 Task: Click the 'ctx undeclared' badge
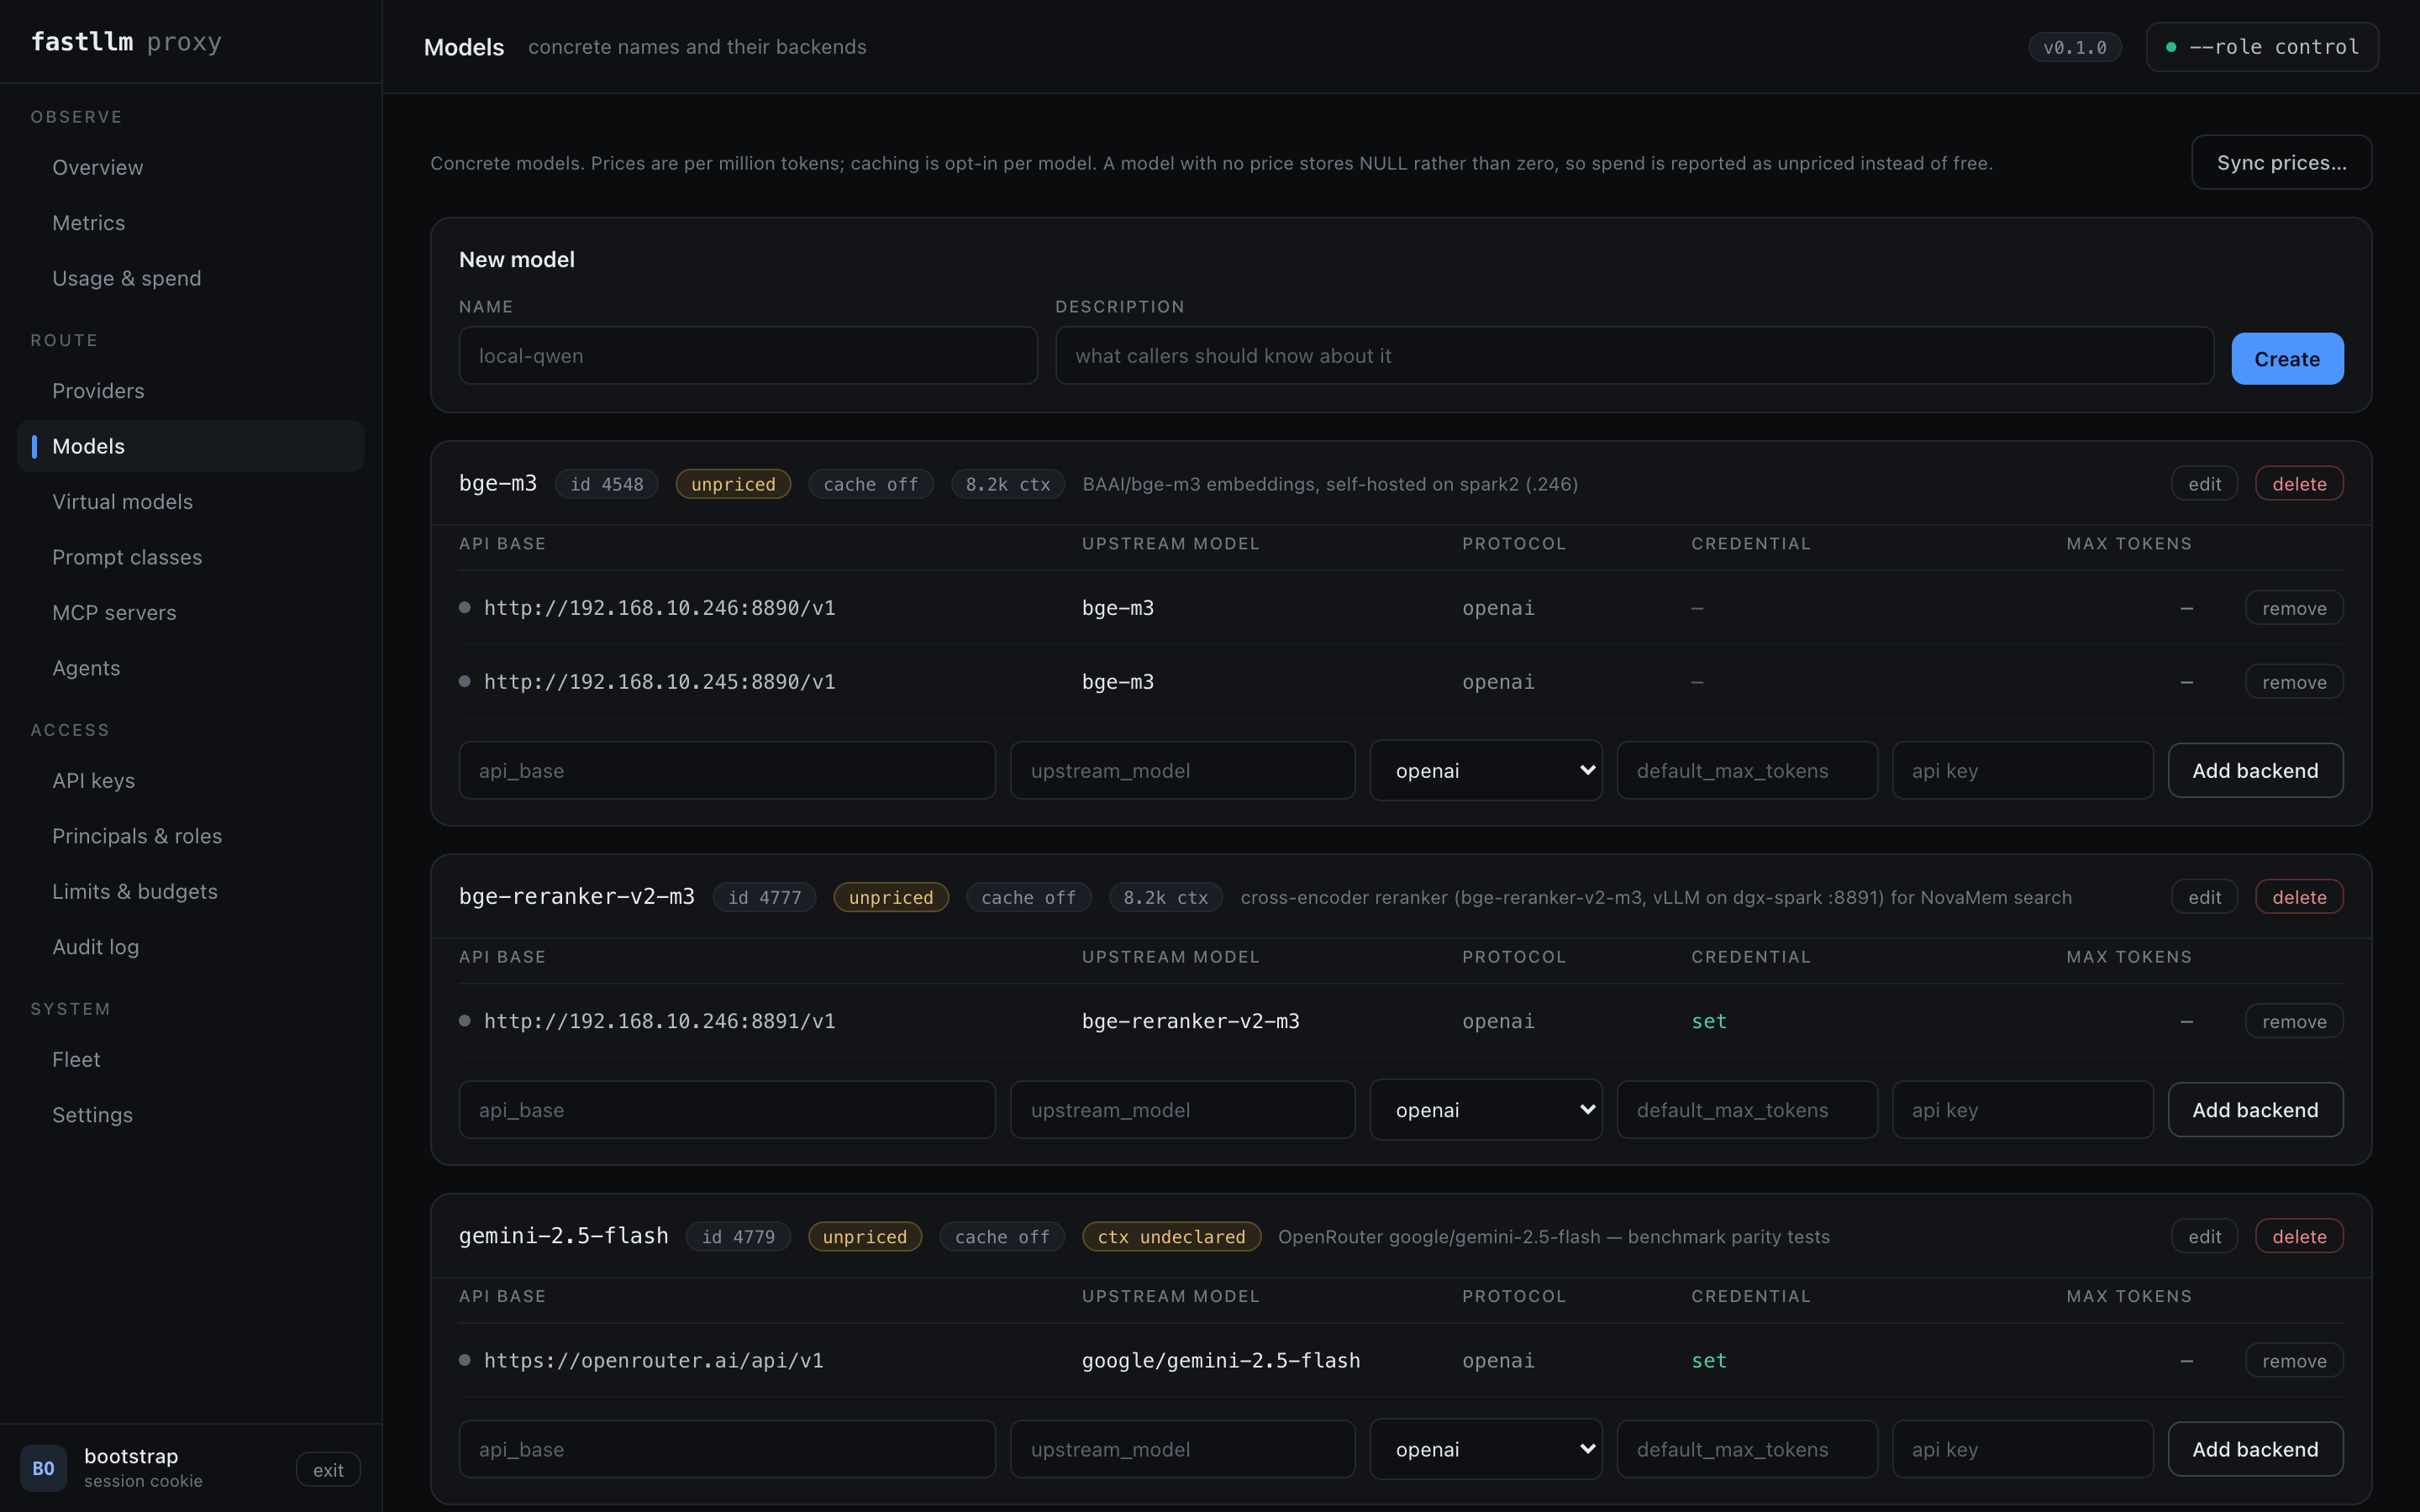click(x=1171, y=1237)
